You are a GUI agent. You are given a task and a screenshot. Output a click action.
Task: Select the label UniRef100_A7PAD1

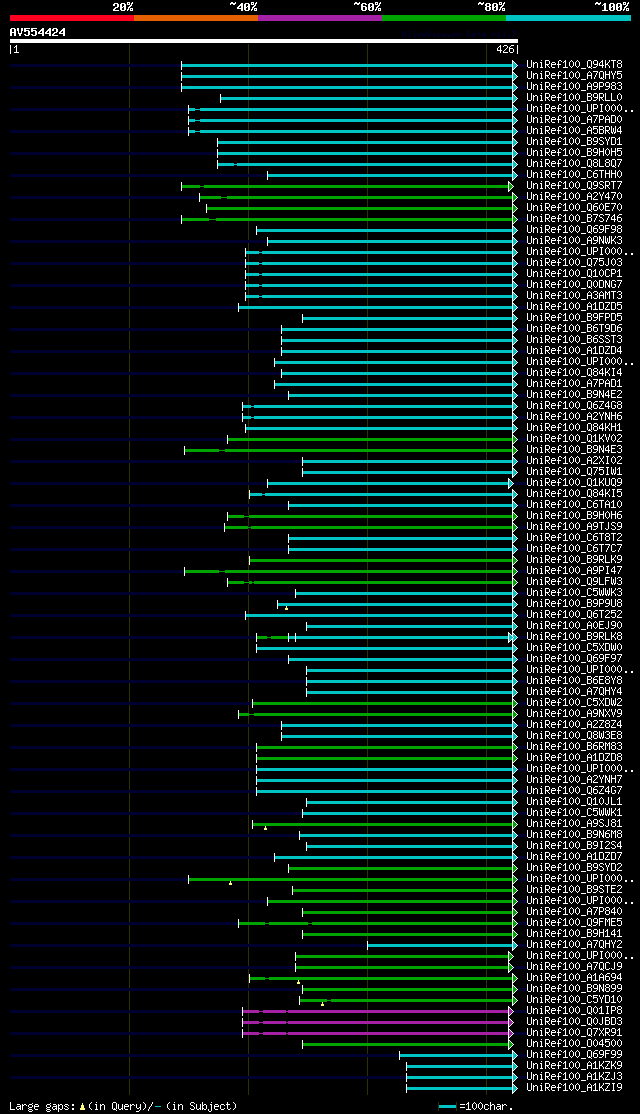(x=574, y=384)
